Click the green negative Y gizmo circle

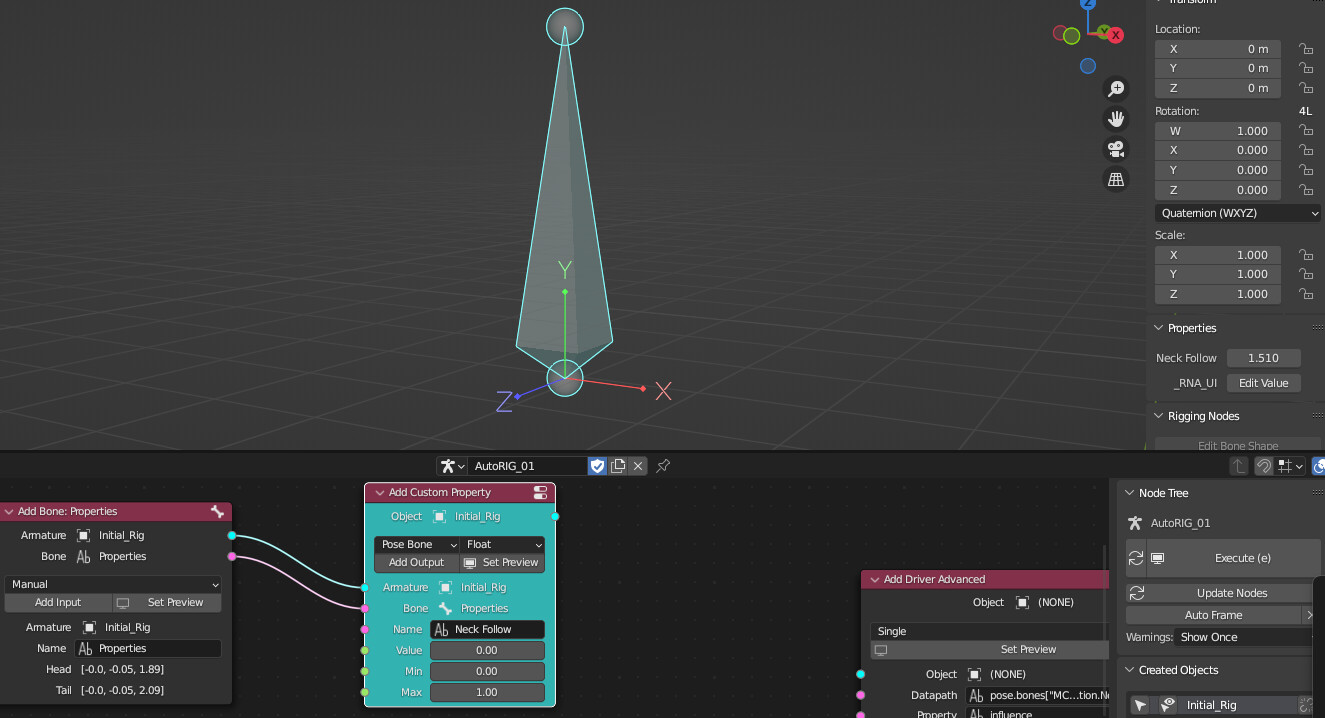[1071, 36]
